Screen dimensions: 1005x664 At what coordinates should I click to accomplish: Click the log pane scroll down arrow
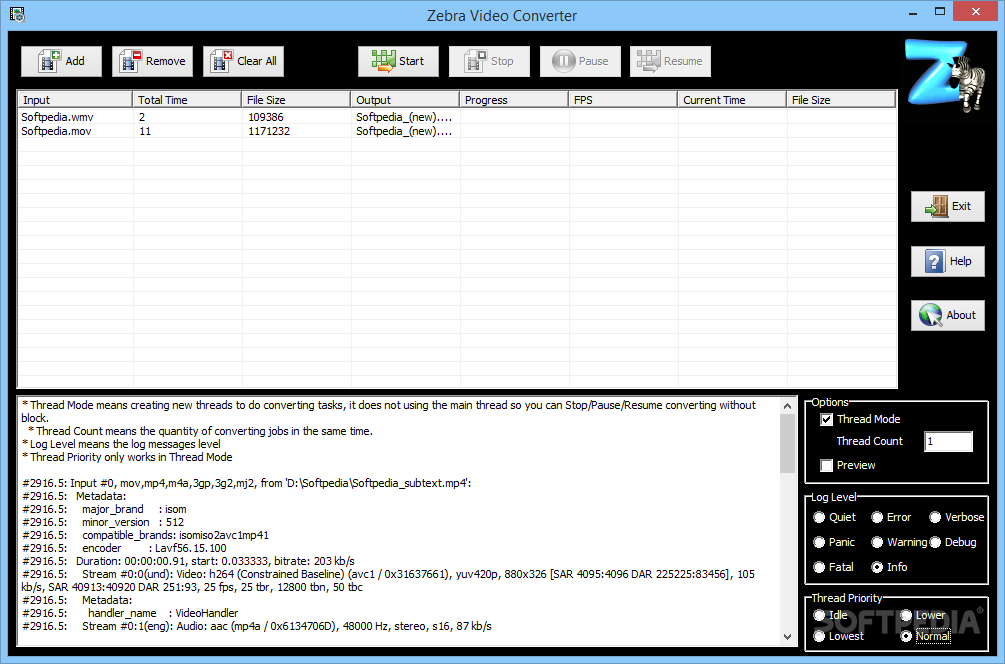click(x=787, y=636)
